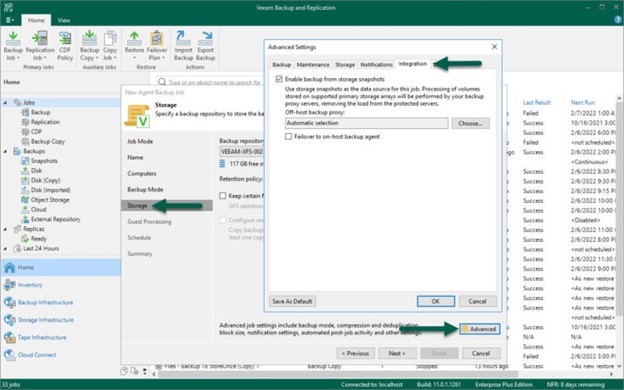Click the Advanced button in wizard
Viewport: 624px width, 390px height.
[x=480, y=329]
